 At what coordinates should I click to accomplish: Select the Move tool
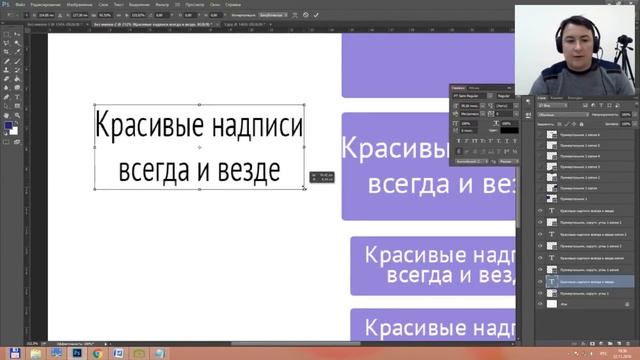(x=17, y=34)
